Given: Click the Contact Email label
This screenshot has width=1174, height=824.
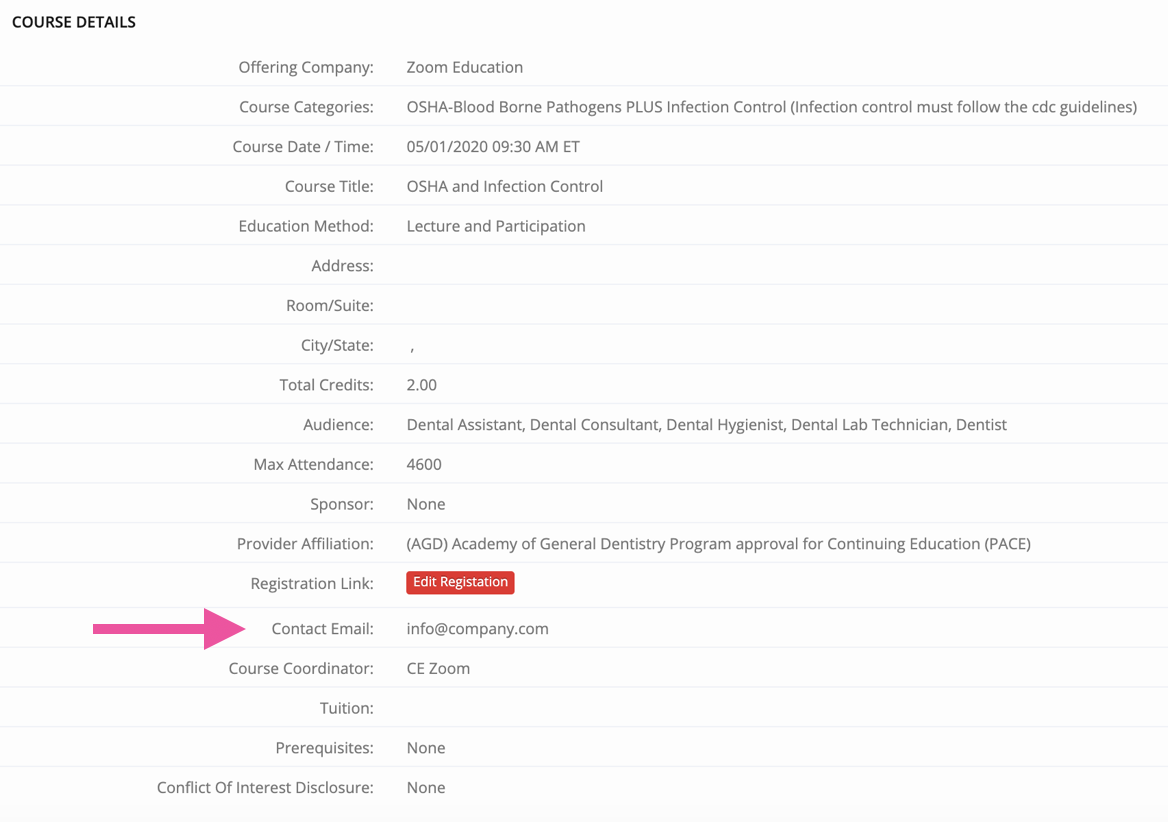Looking at the screenshot, I should pyautogui.click(x=323, y=629).
